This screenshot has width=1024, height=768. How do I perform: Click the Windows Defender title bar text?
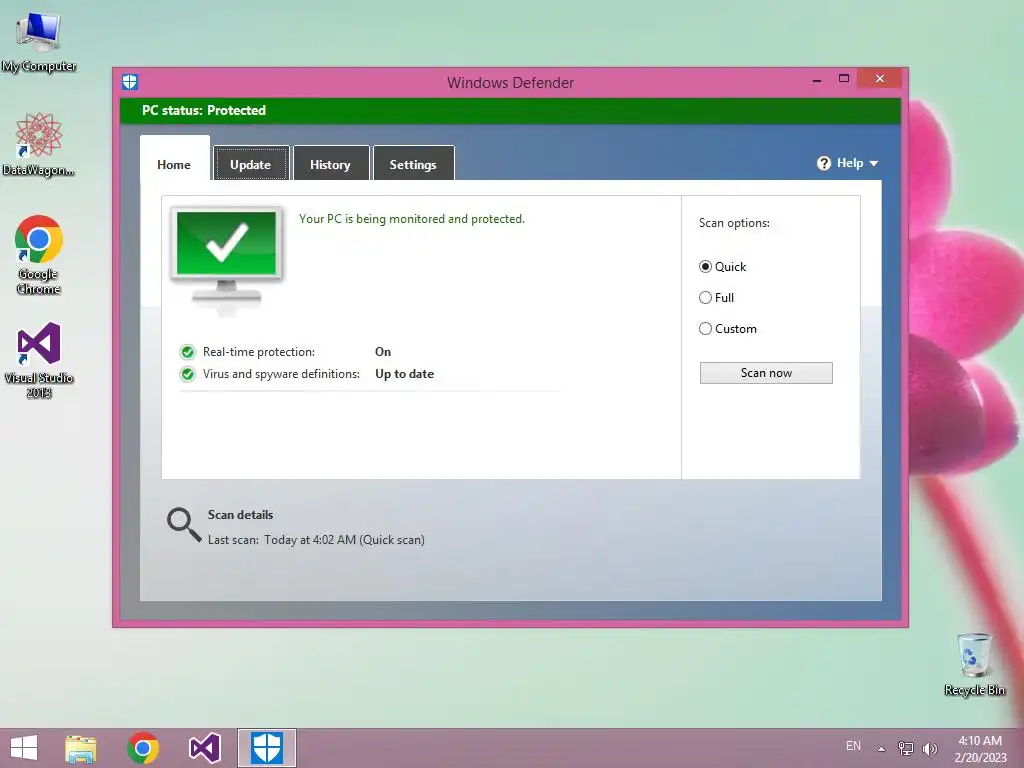pyautogui.click(x=510, y=83)
